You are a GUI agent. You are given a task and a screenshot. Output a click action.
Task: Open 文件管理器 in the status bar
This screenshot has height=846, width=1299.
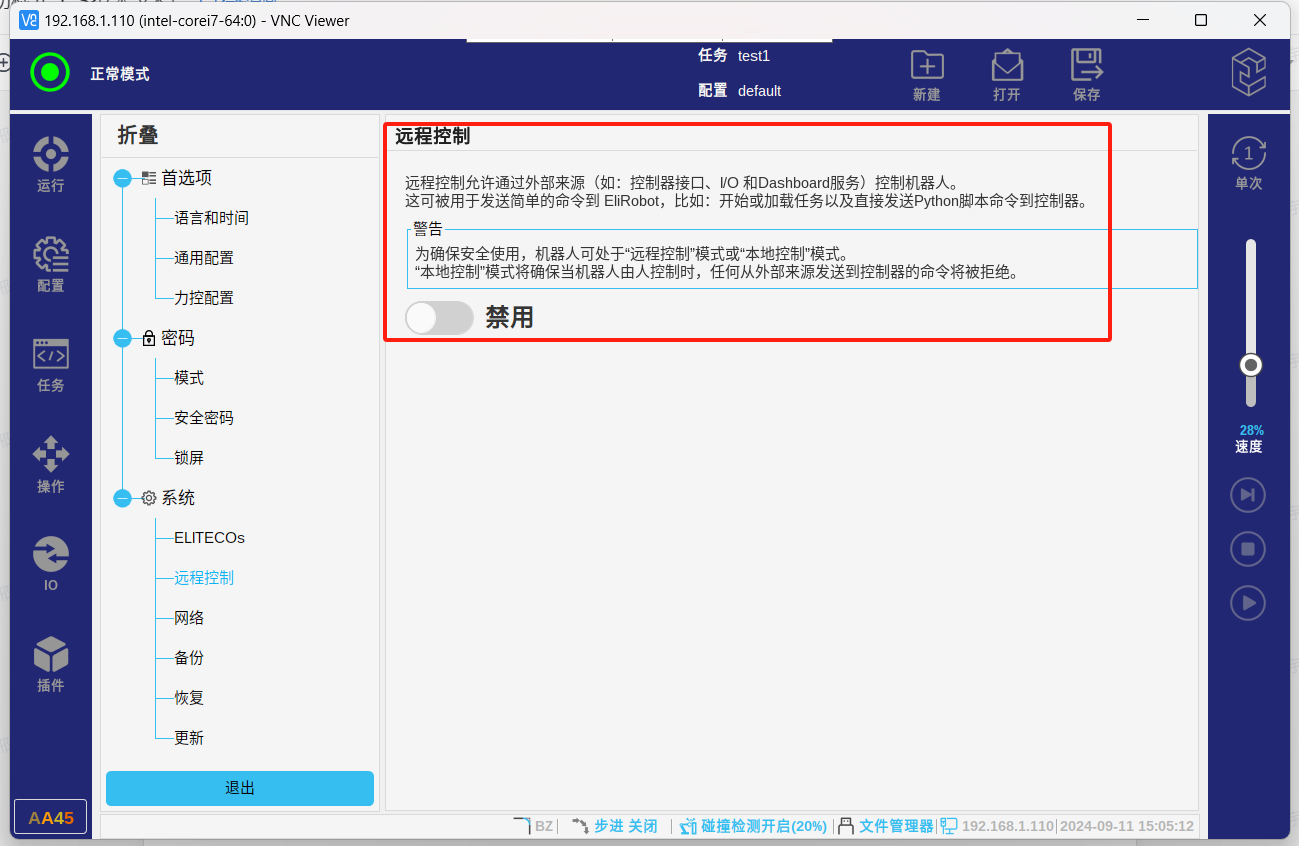point(895,826)
